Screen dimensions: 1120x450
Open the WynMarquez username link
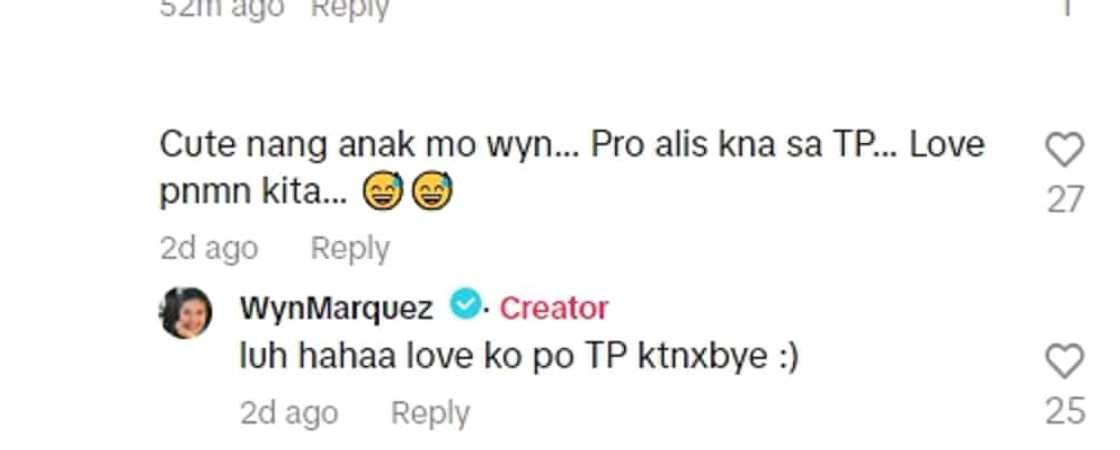[x=336, y=309]
